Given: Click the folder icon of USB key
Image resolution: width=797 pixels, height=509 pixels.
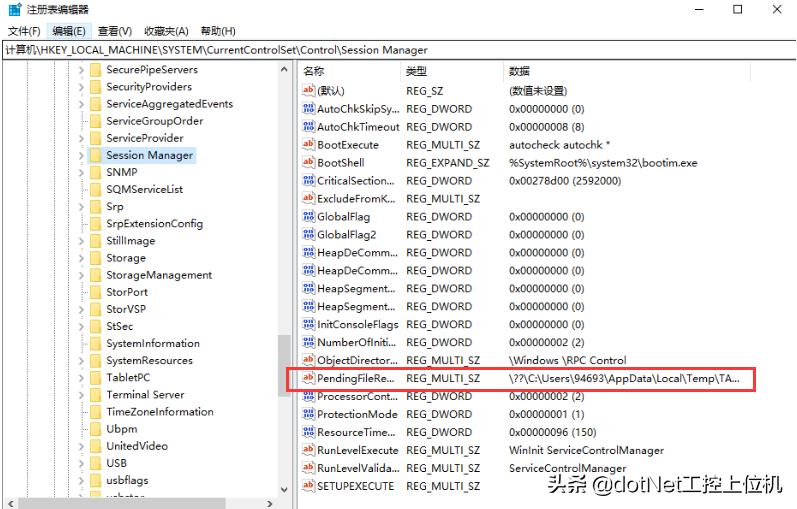Looking at the screenshot, I should click(x=95, y=463).
